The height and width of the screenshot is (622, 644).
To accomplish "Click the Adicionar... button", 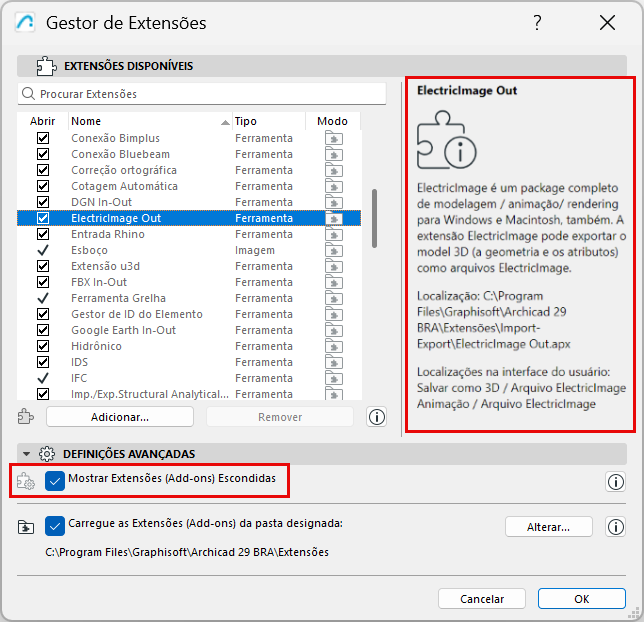I will tap(120, 417).
